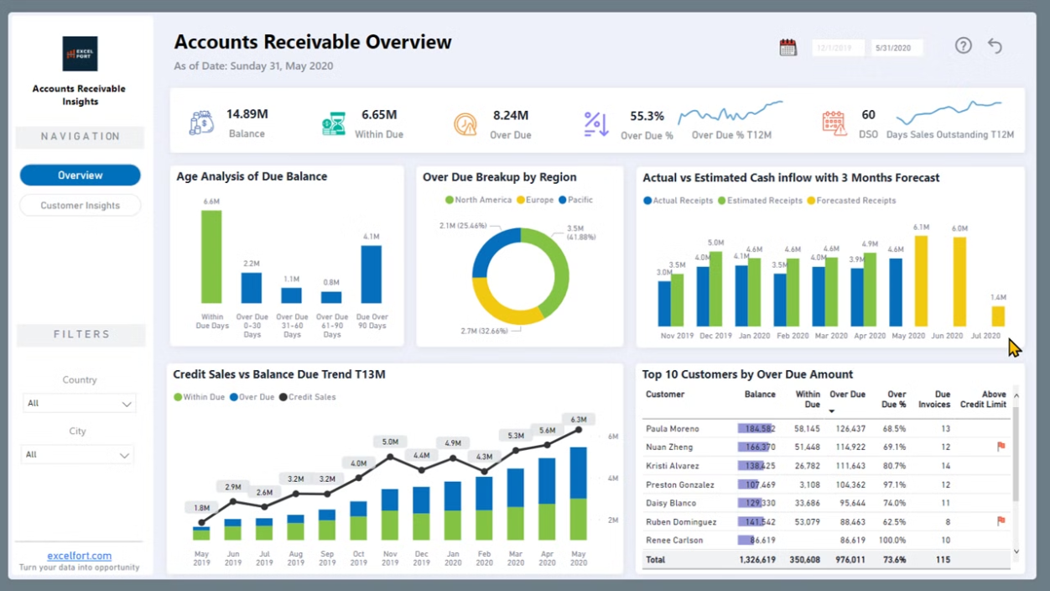1050x591 pixels.
Task: Open the Country filter dropdown
Action: pos(80,403)
